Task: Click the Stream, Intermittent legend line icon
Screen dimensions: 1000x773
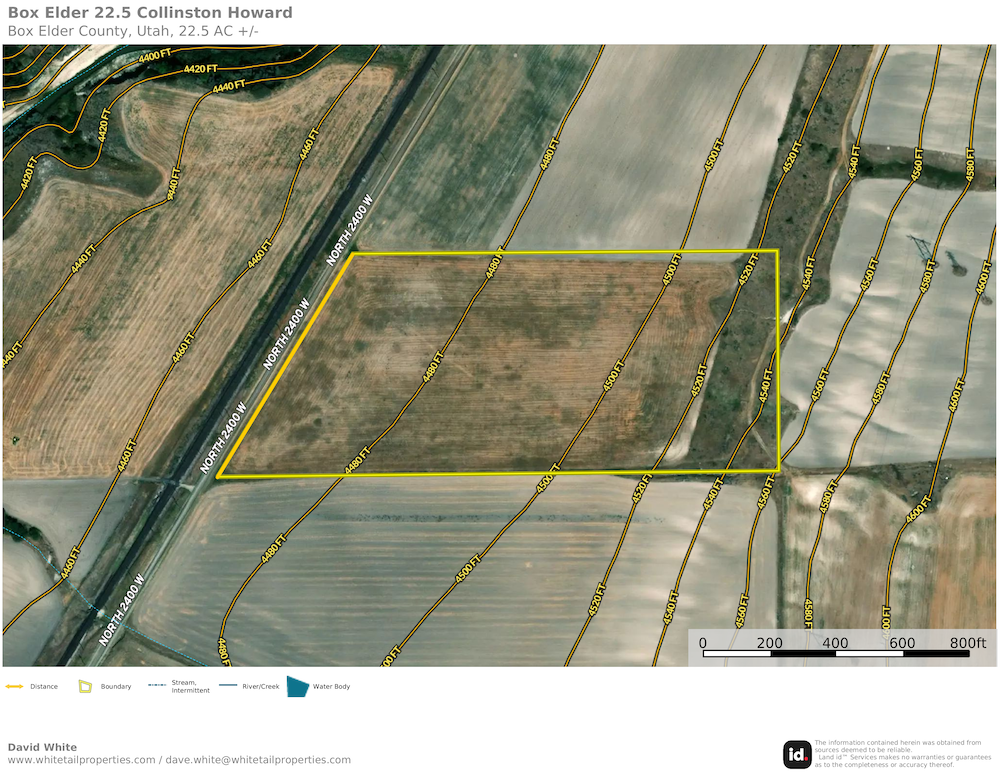Action: (x=156, y=686)
